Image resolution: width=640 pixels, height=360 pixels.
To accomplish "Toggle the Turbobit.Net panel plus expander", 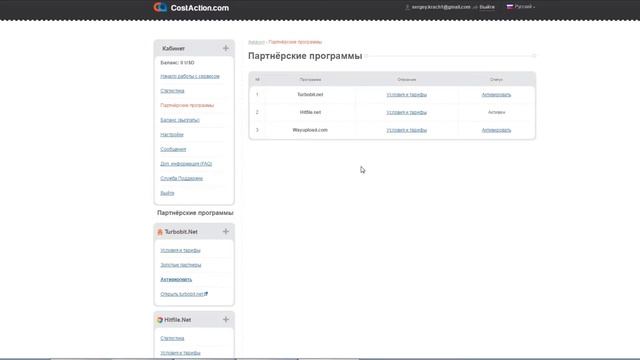I will coord(226,231).
